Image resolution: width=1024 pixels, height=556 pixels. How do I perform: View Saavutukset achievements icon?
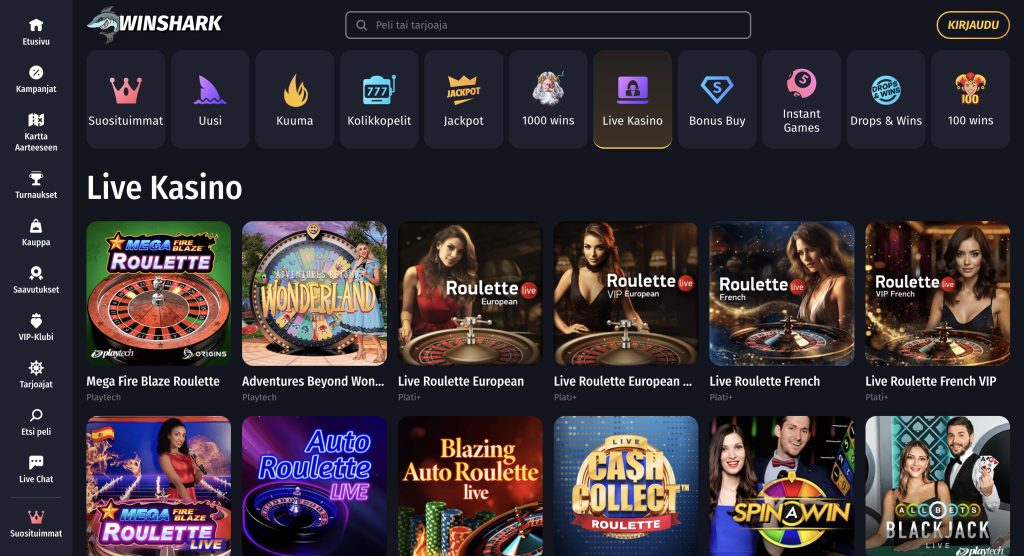(x=36, y=273)
